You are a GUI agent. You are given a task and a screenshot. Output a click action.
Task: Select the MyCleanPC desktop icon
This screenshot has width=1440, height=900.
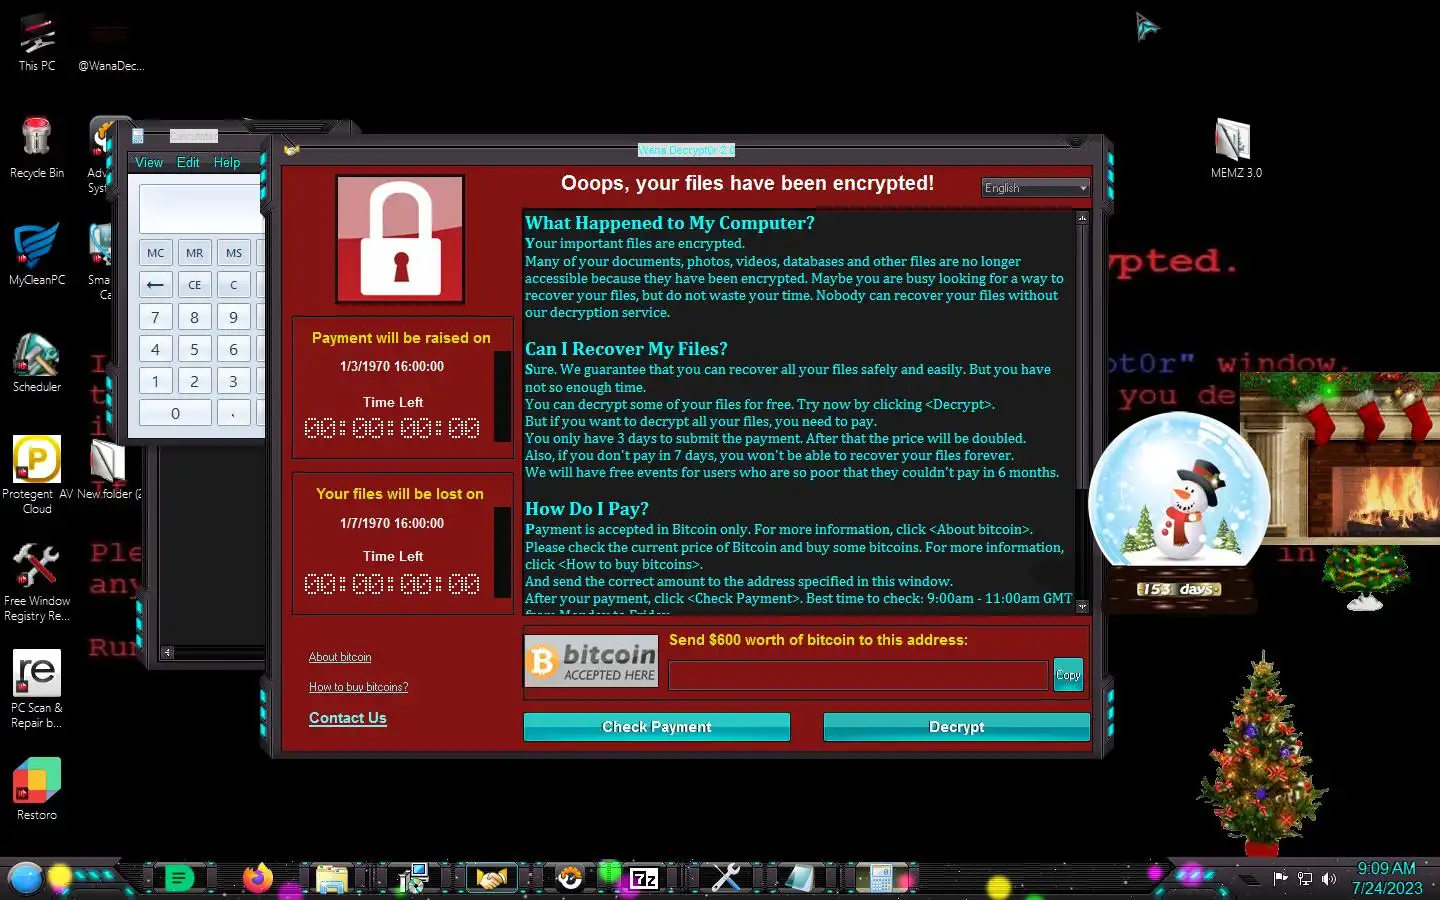point(37,254)
